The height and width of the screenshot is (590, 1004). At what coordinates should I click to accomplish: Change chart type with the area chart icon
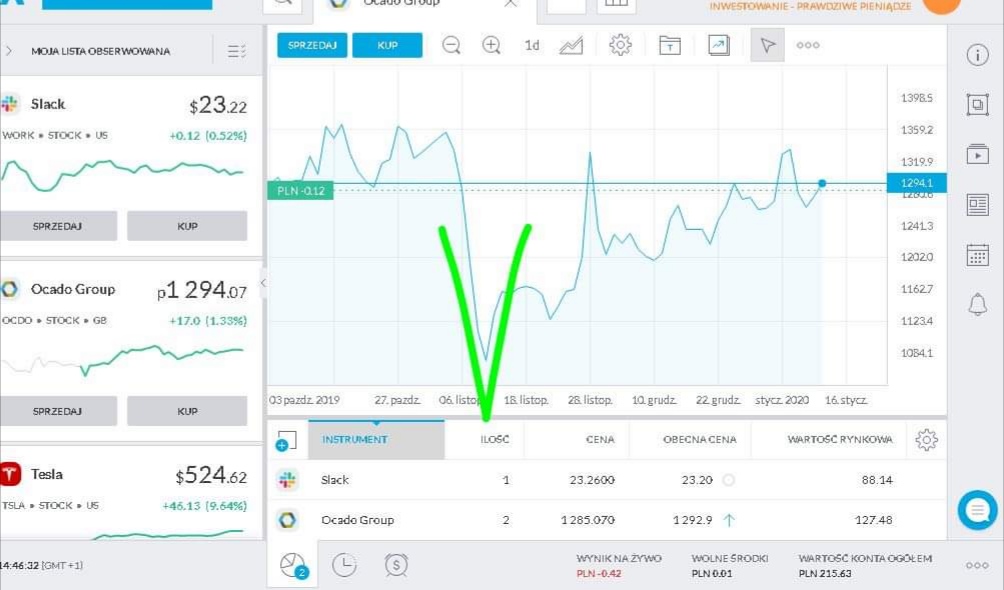tap(571, 45)
